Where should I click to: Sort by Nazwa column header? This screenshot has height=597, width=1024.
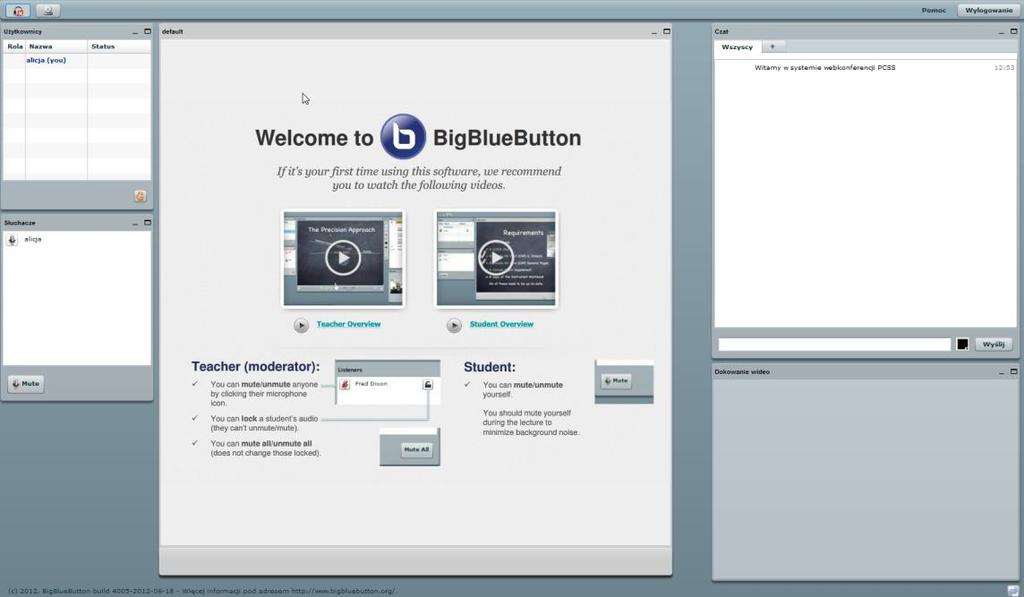coord(56,46)
